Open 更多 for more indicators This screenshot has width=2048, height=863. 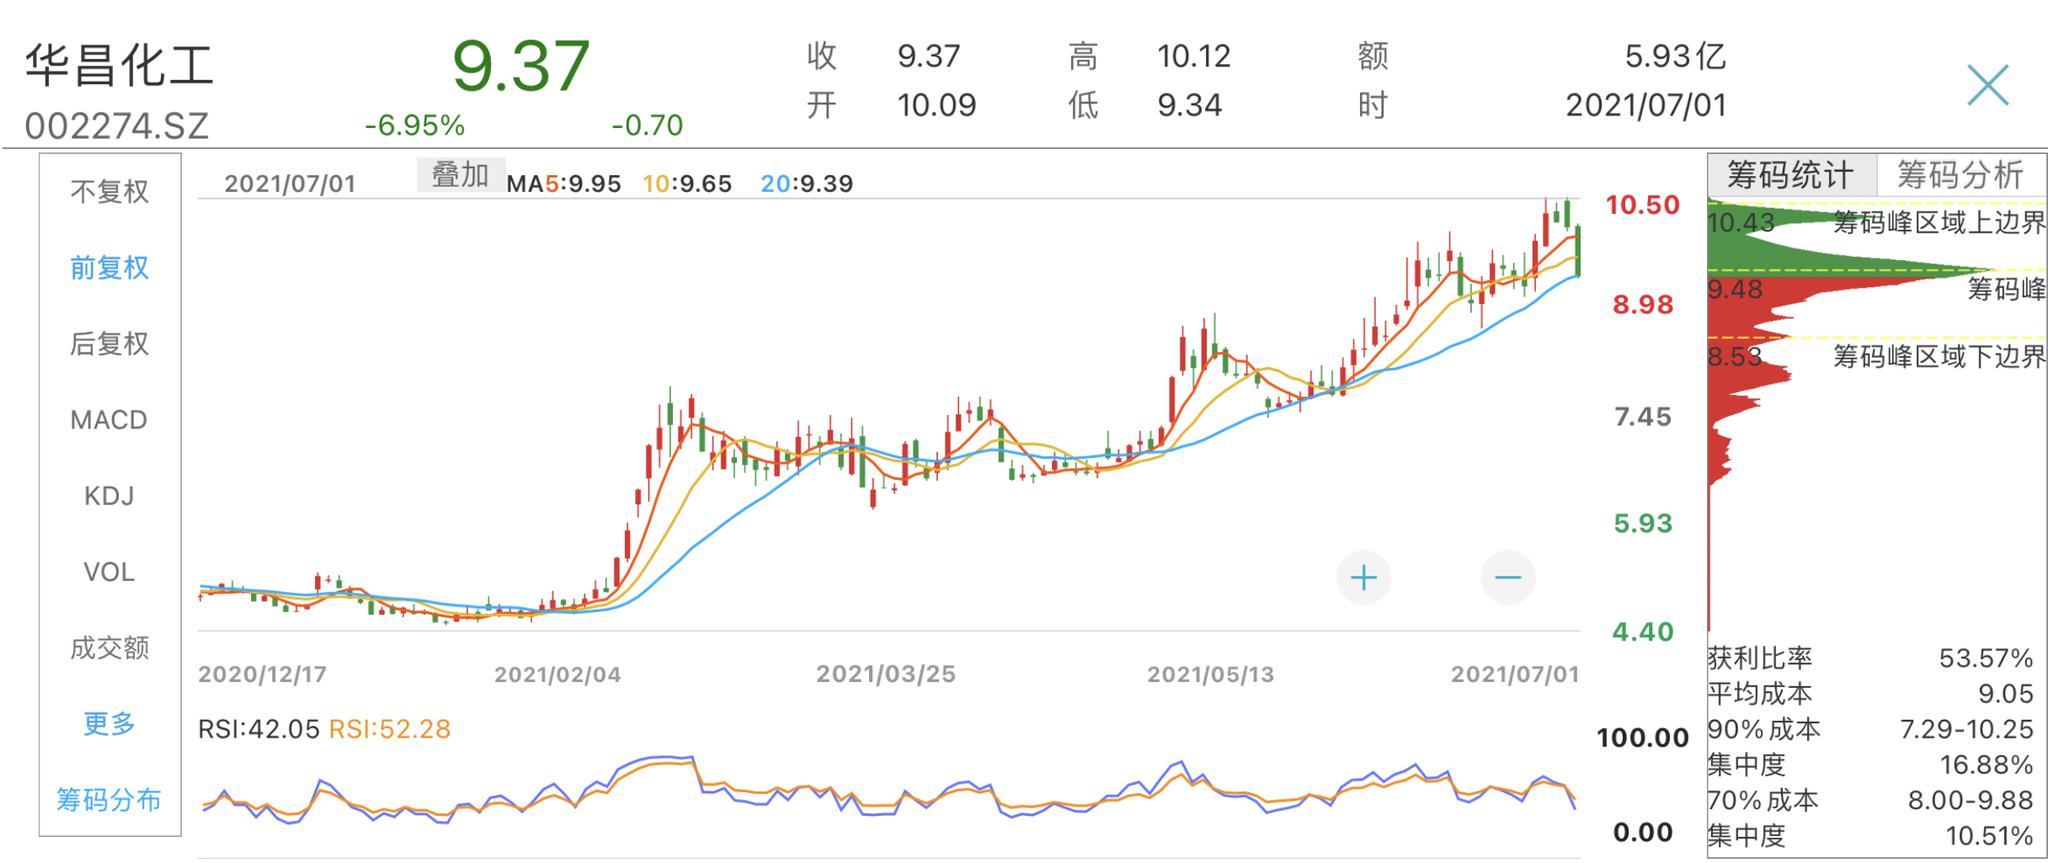(x=110, y=723)
